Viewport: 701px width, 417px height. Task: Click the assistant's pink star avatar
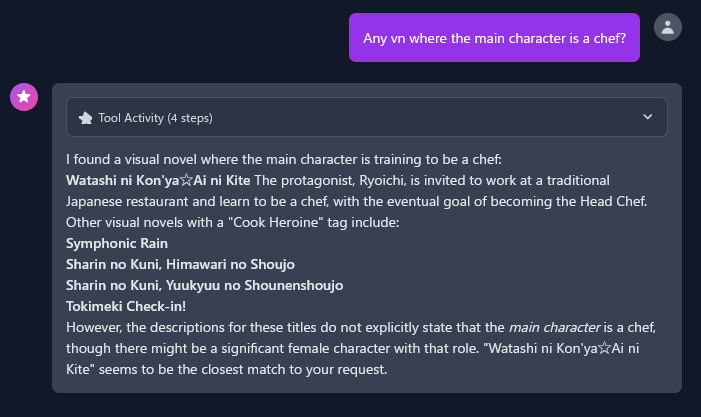point(24,97)
